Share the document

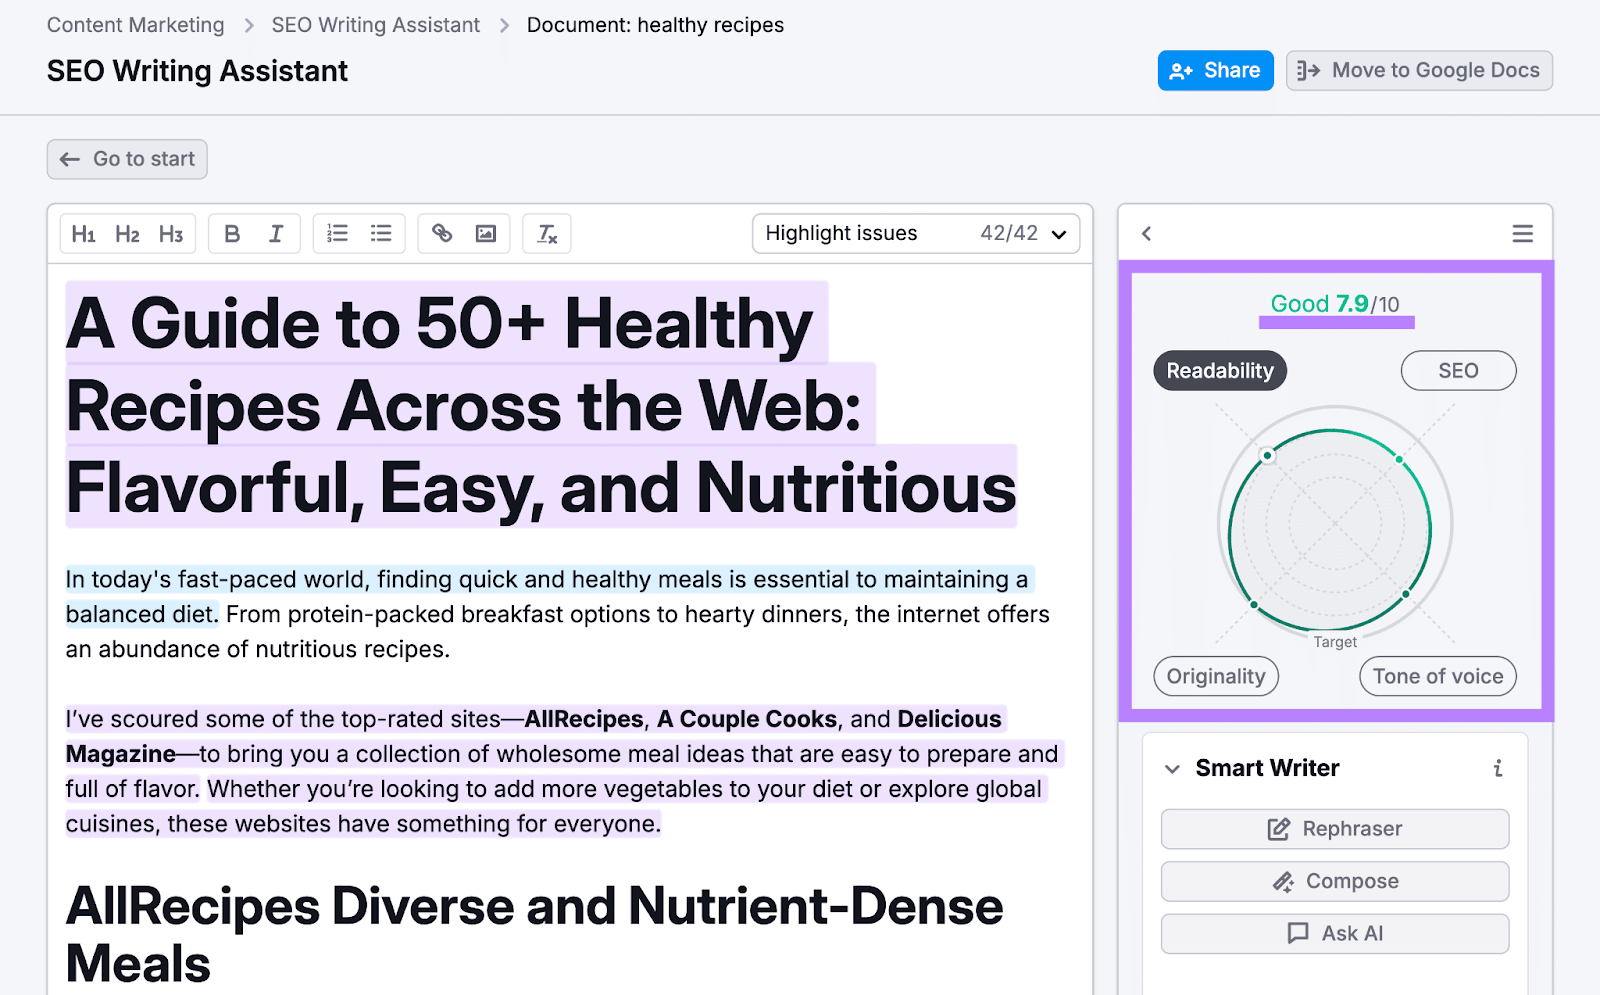pyautogui.click(x=1215, y=70)
